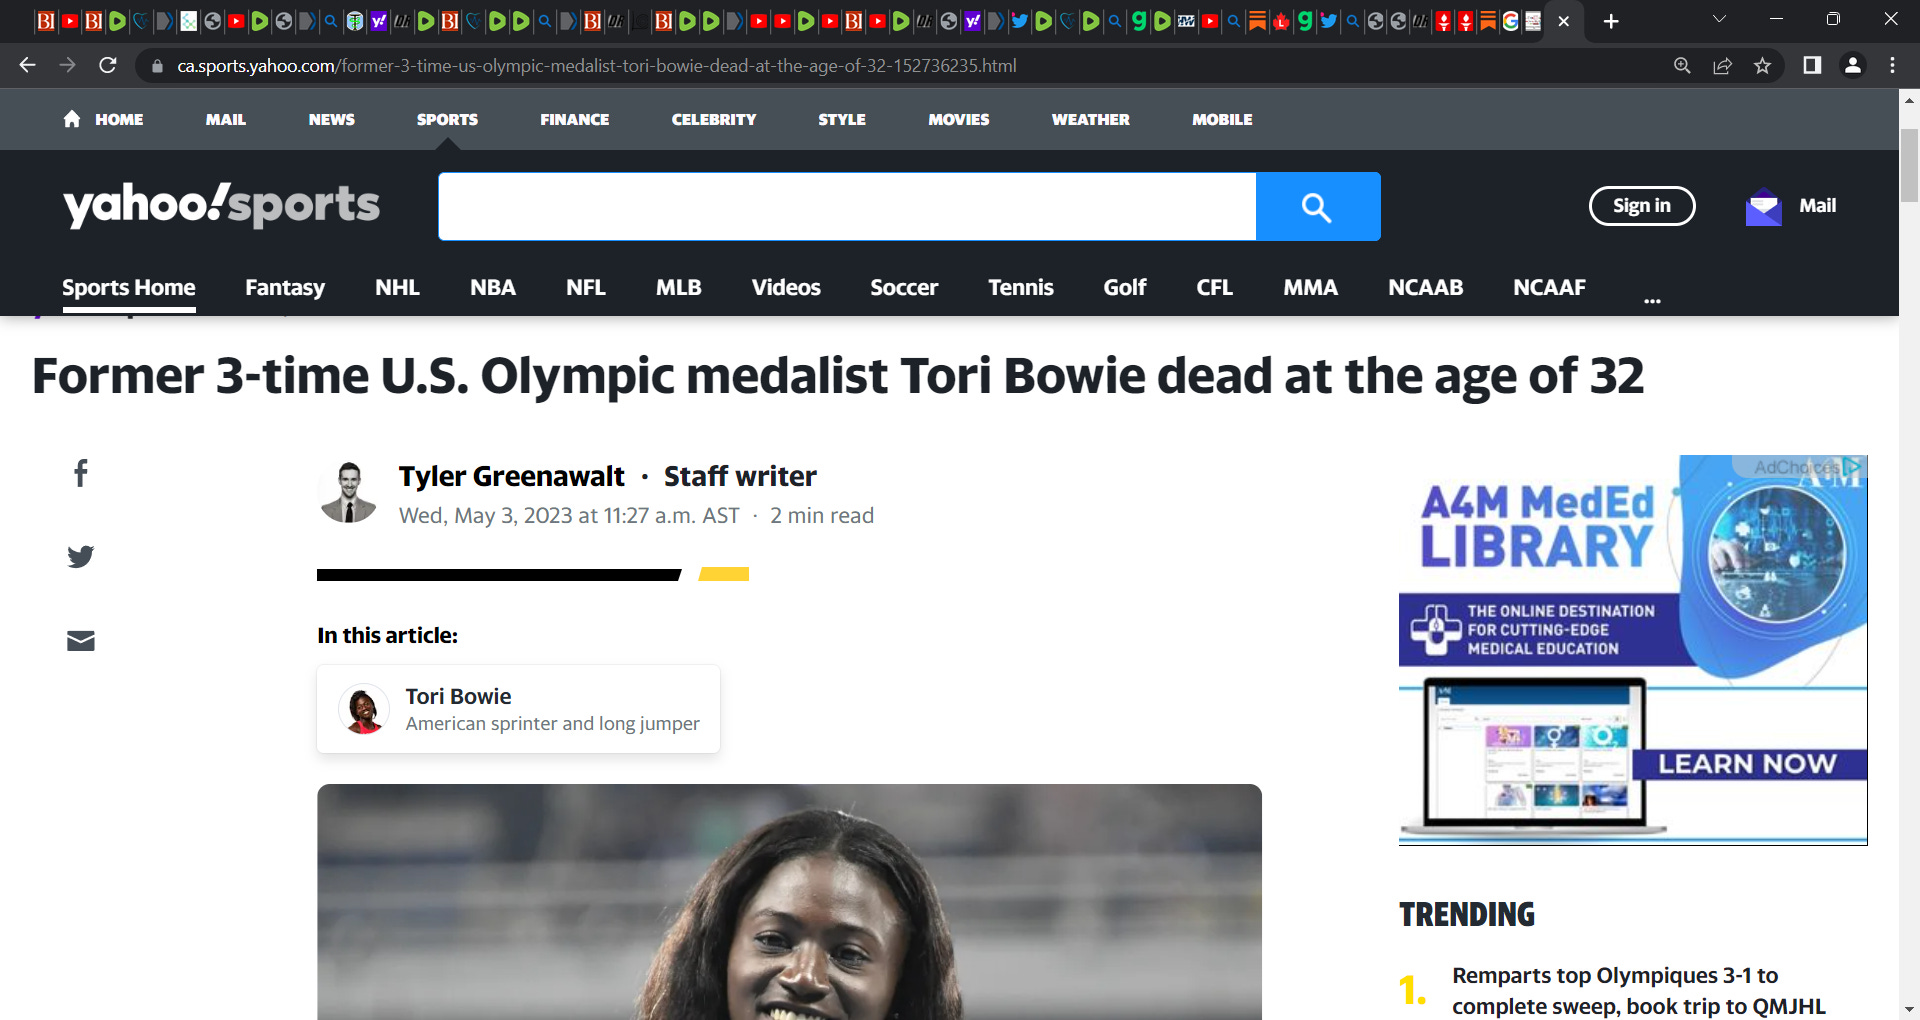Open the Tennis section
This screenshot has height=1020, width=1920.
1021,288
